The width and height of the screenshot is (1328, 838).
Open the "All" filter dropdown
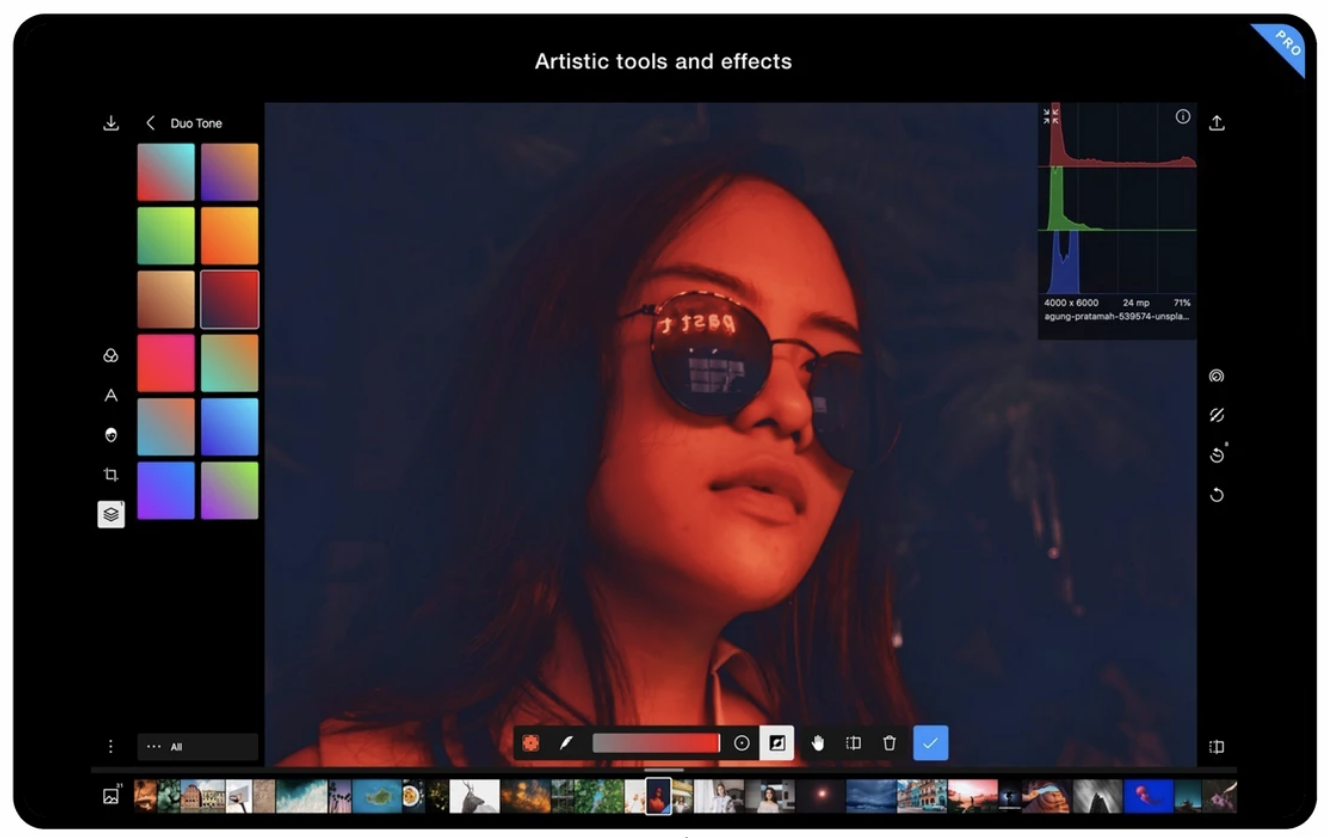[198, 747]
